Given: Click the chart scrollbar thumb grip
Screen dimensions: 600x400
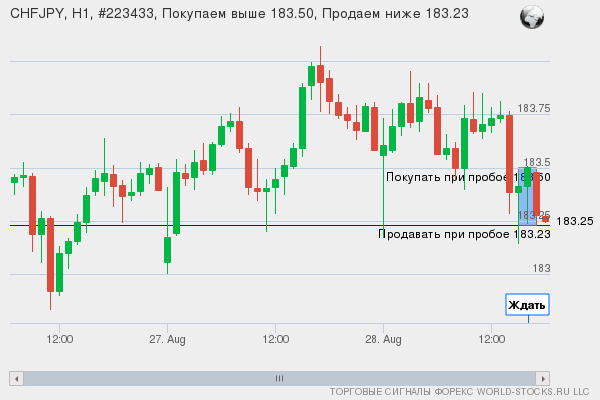Looking at the screenshot, I should coord(279,379).
